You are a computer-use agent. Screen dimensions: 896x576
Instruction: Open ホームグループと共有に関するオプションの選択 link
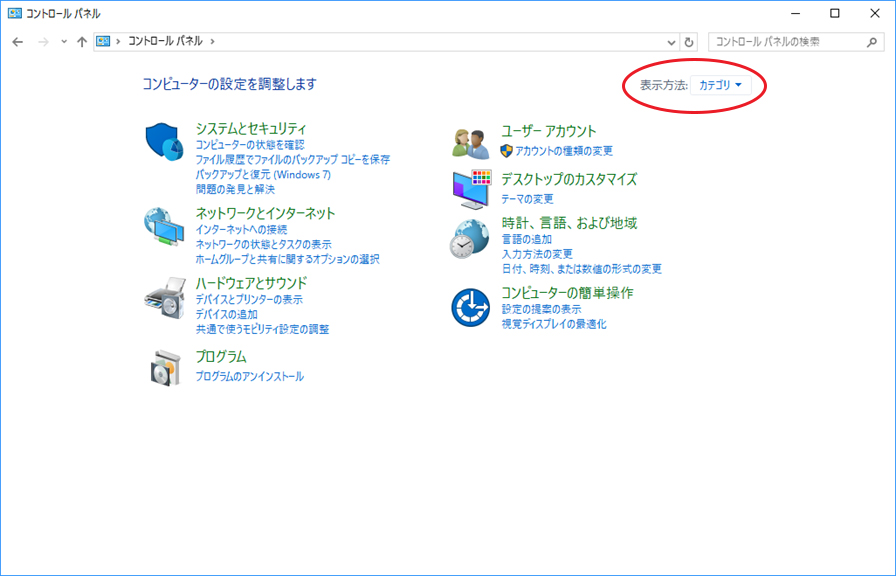pos(287,259)
